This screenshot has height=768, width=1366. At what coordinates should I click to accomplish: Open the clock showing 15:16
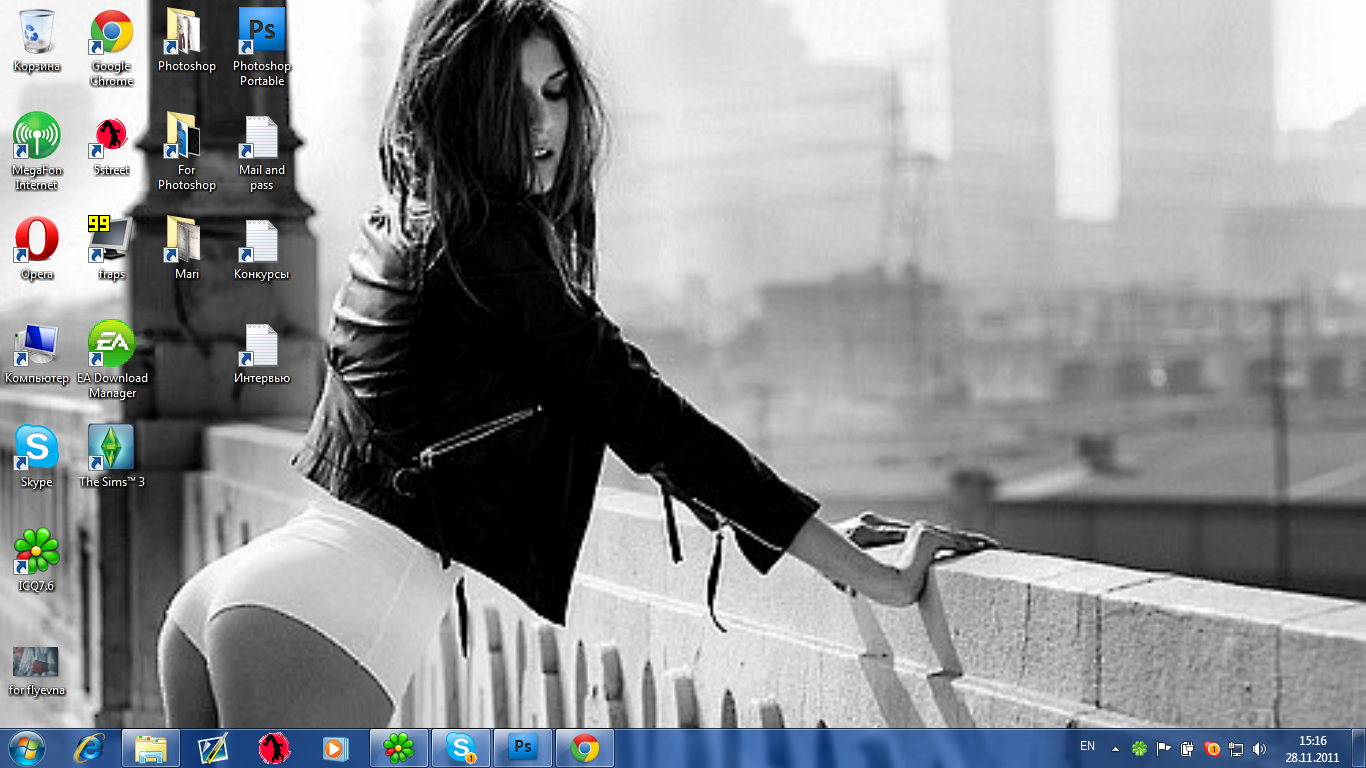click(1312, 748)
